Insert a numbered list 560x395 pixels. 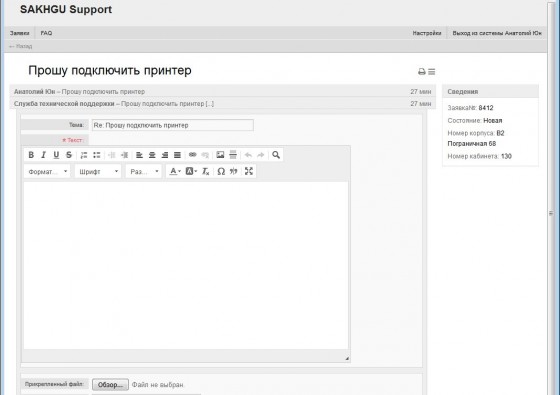[x=84, y=155]
